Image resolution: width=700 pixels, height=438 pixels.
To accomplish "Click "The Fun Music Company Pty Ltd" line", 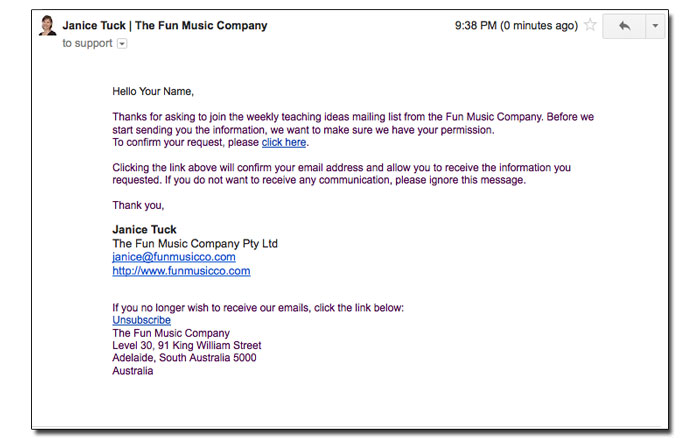I will (195, 244).
